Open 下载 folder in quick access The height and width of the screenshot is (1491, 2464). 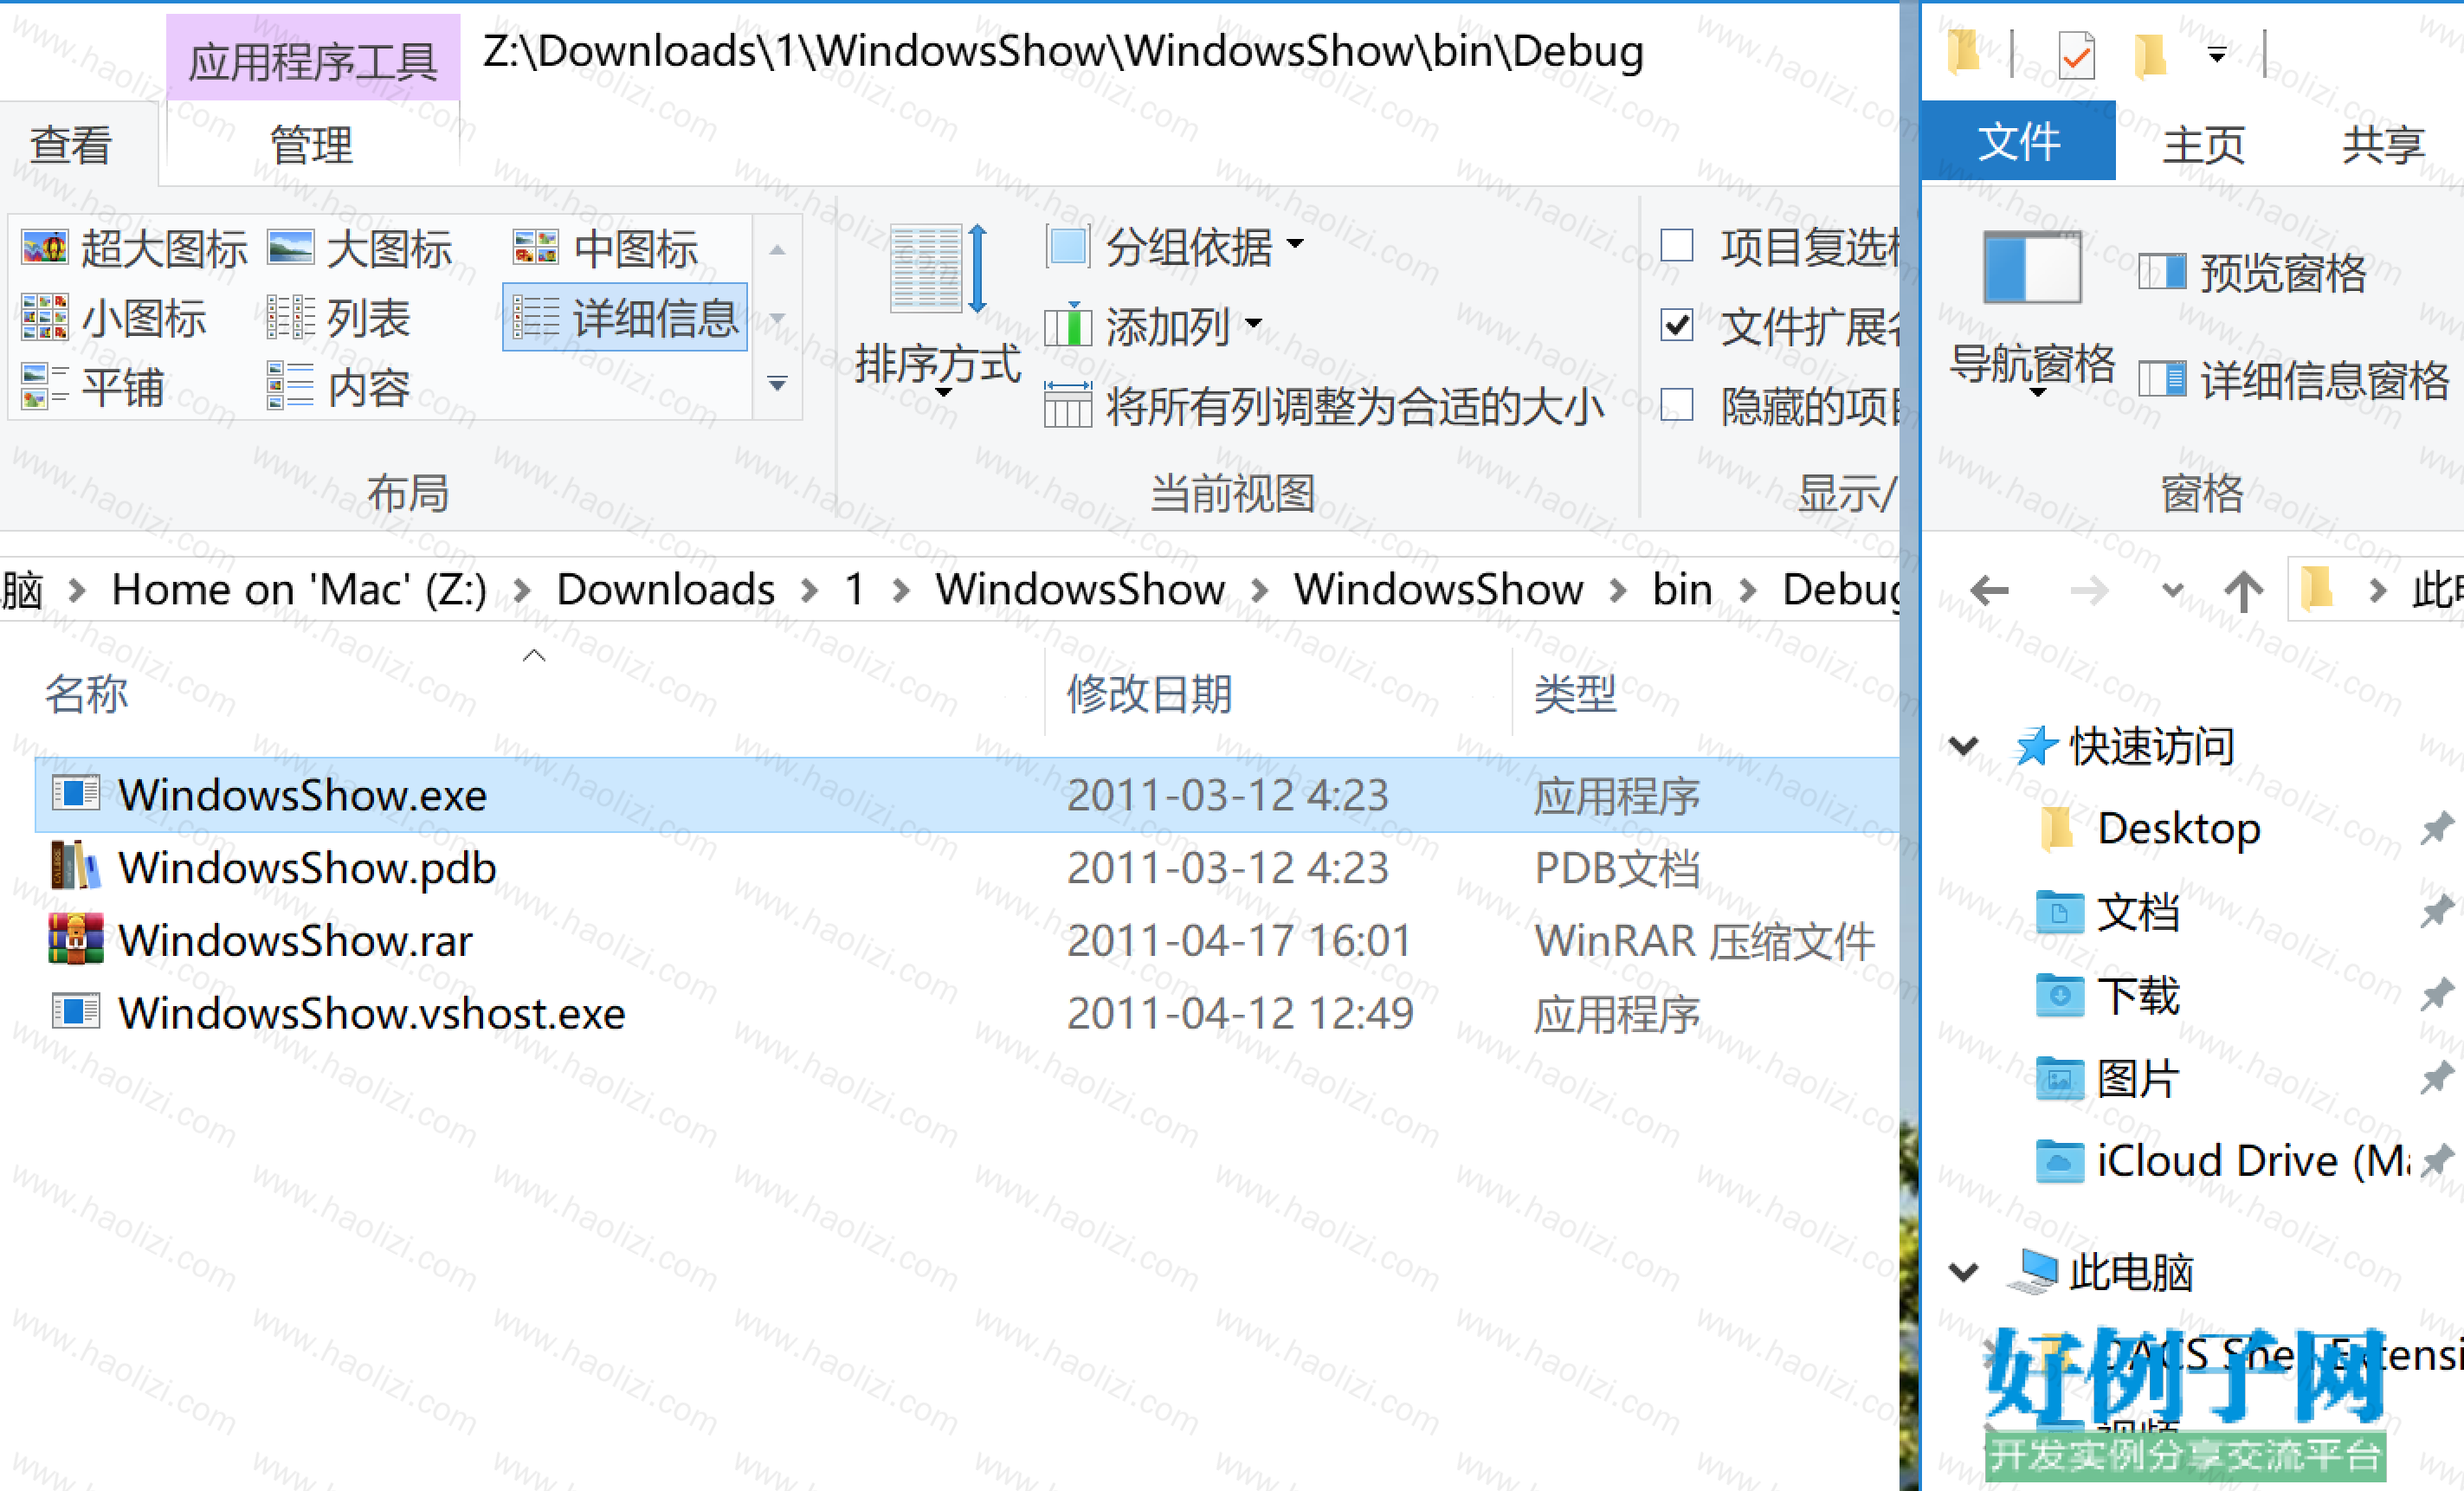[2110, 995]
